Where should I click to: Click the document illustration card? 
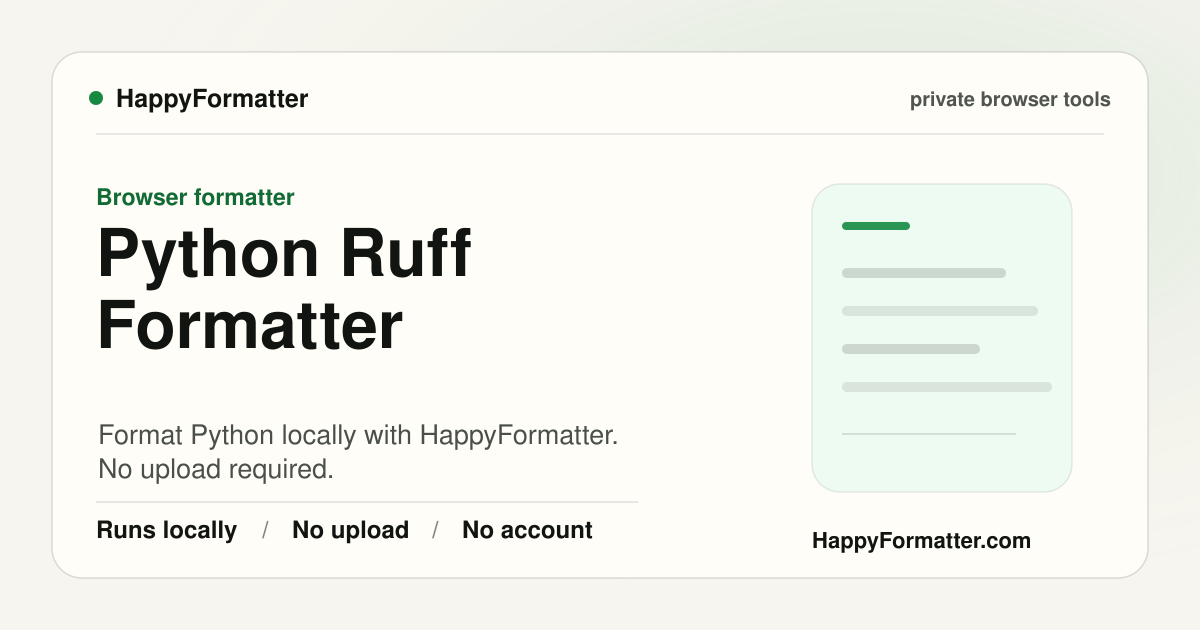click(942, 338)
